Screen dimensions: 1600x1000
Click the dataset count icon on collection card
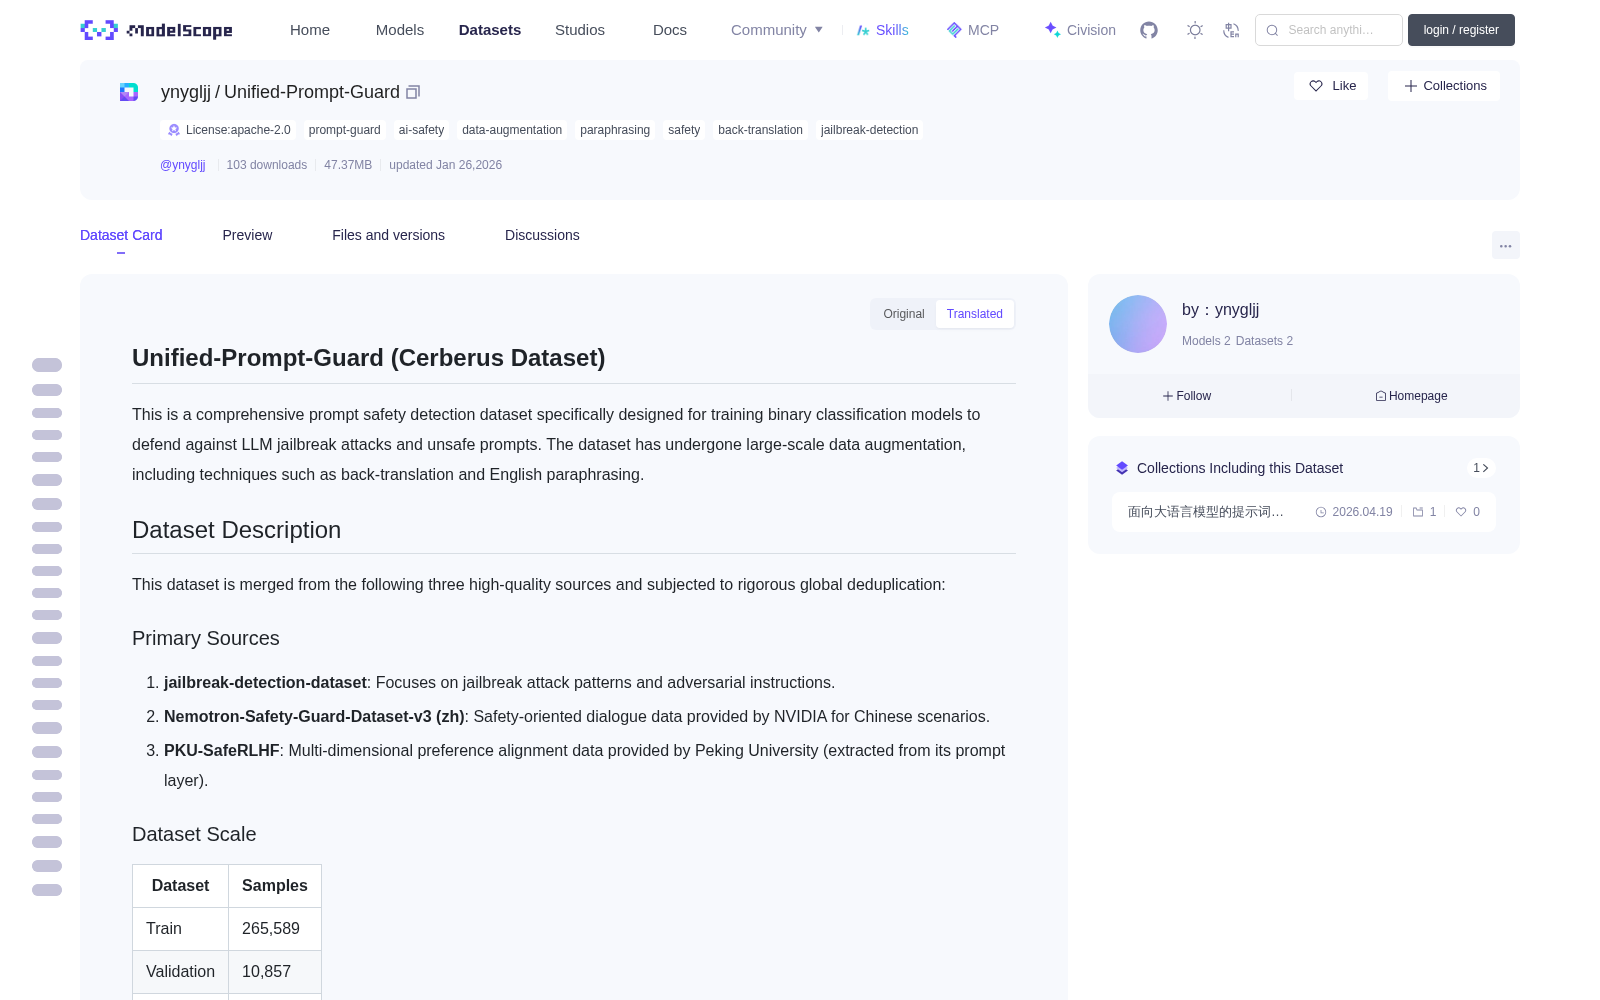pyautogui.click(x=1418, y=512)
